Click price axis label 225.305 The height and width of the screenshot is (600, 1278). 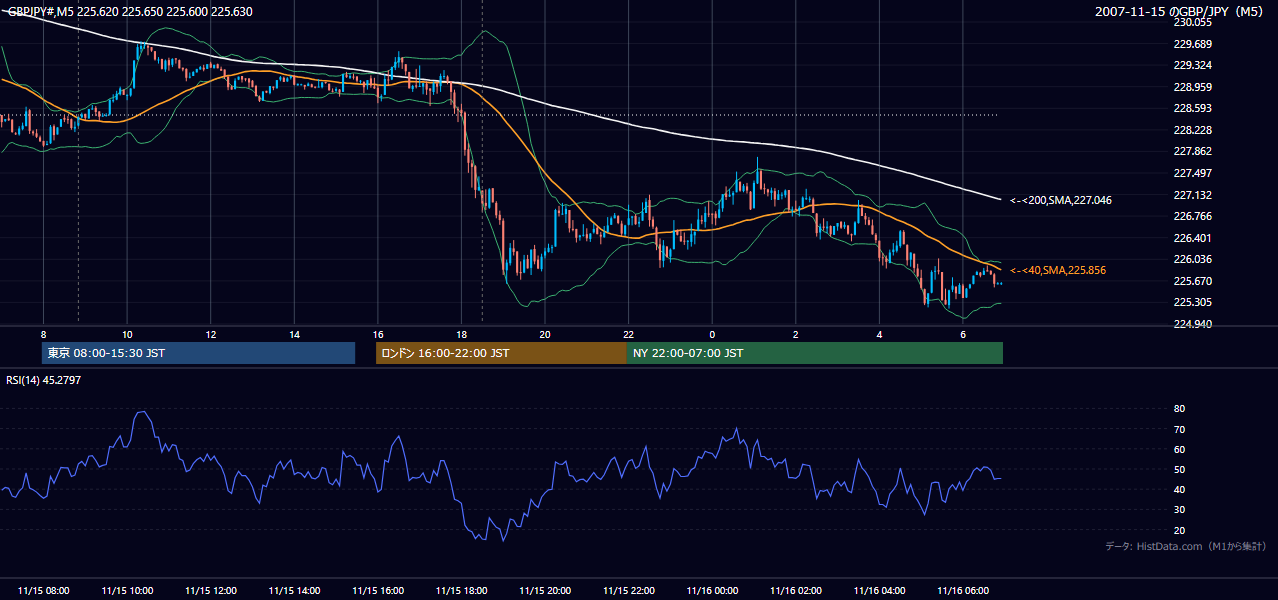pos(1192,302)
